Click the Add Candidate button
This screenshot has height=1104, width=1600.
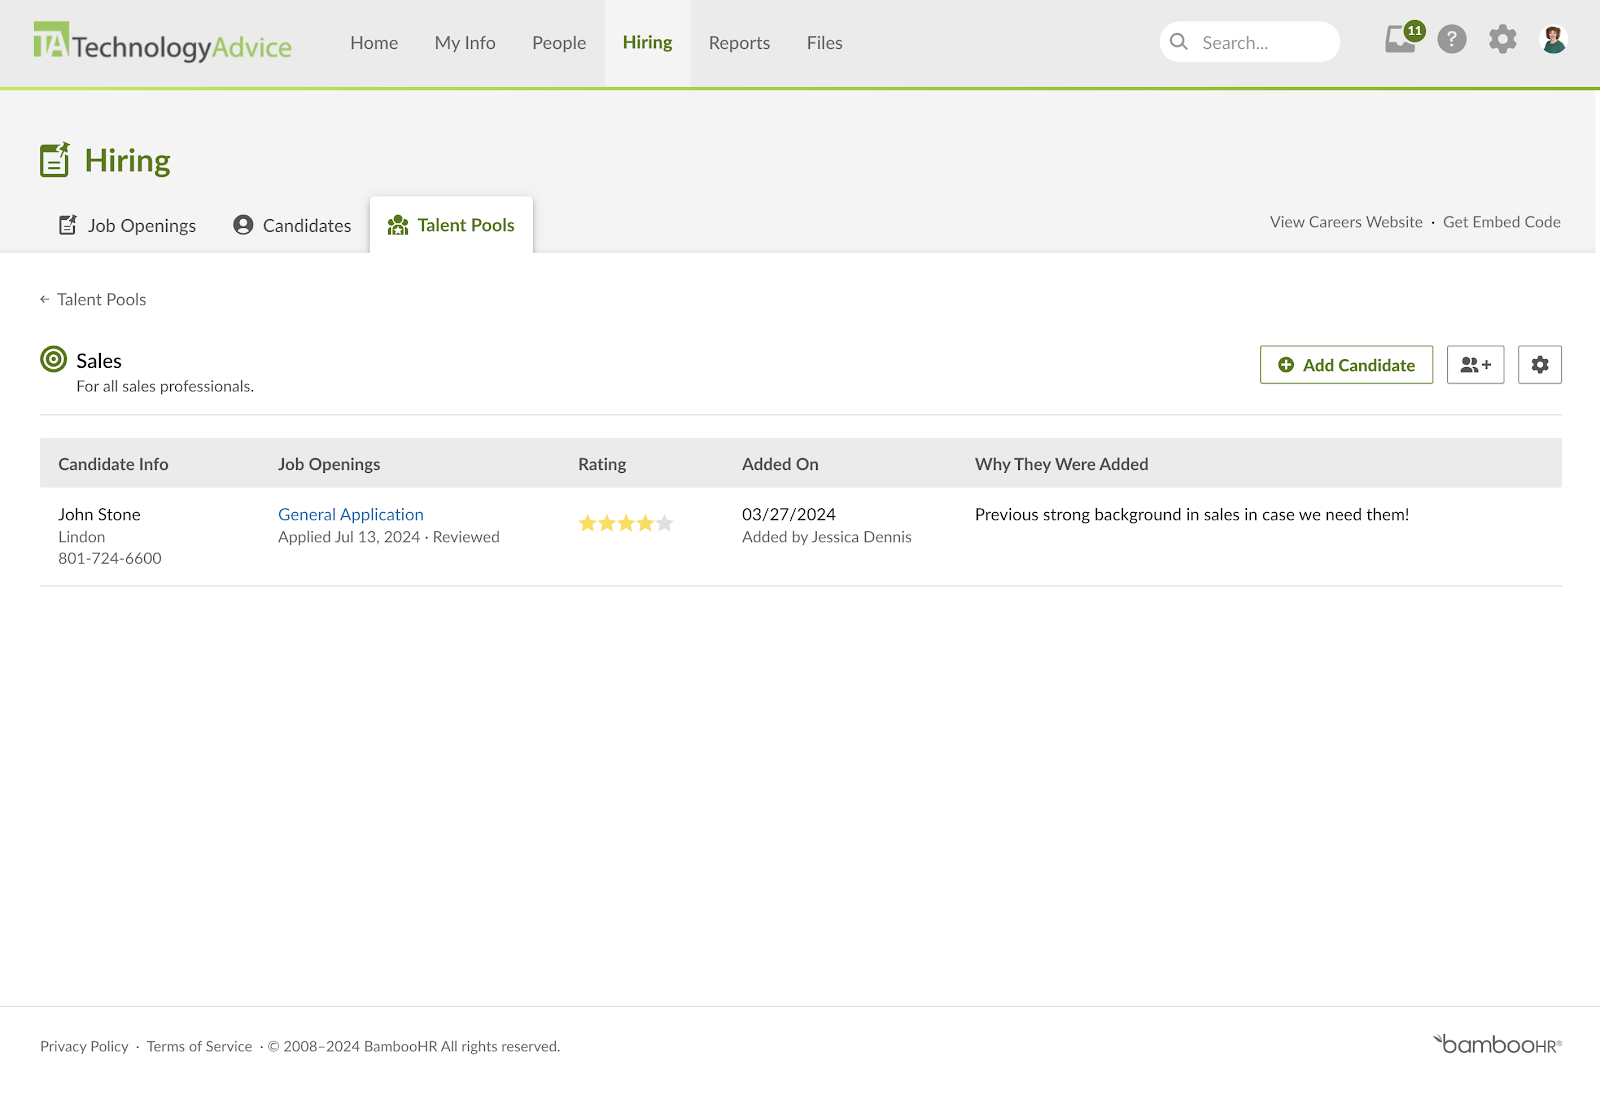coord(1346,365)
